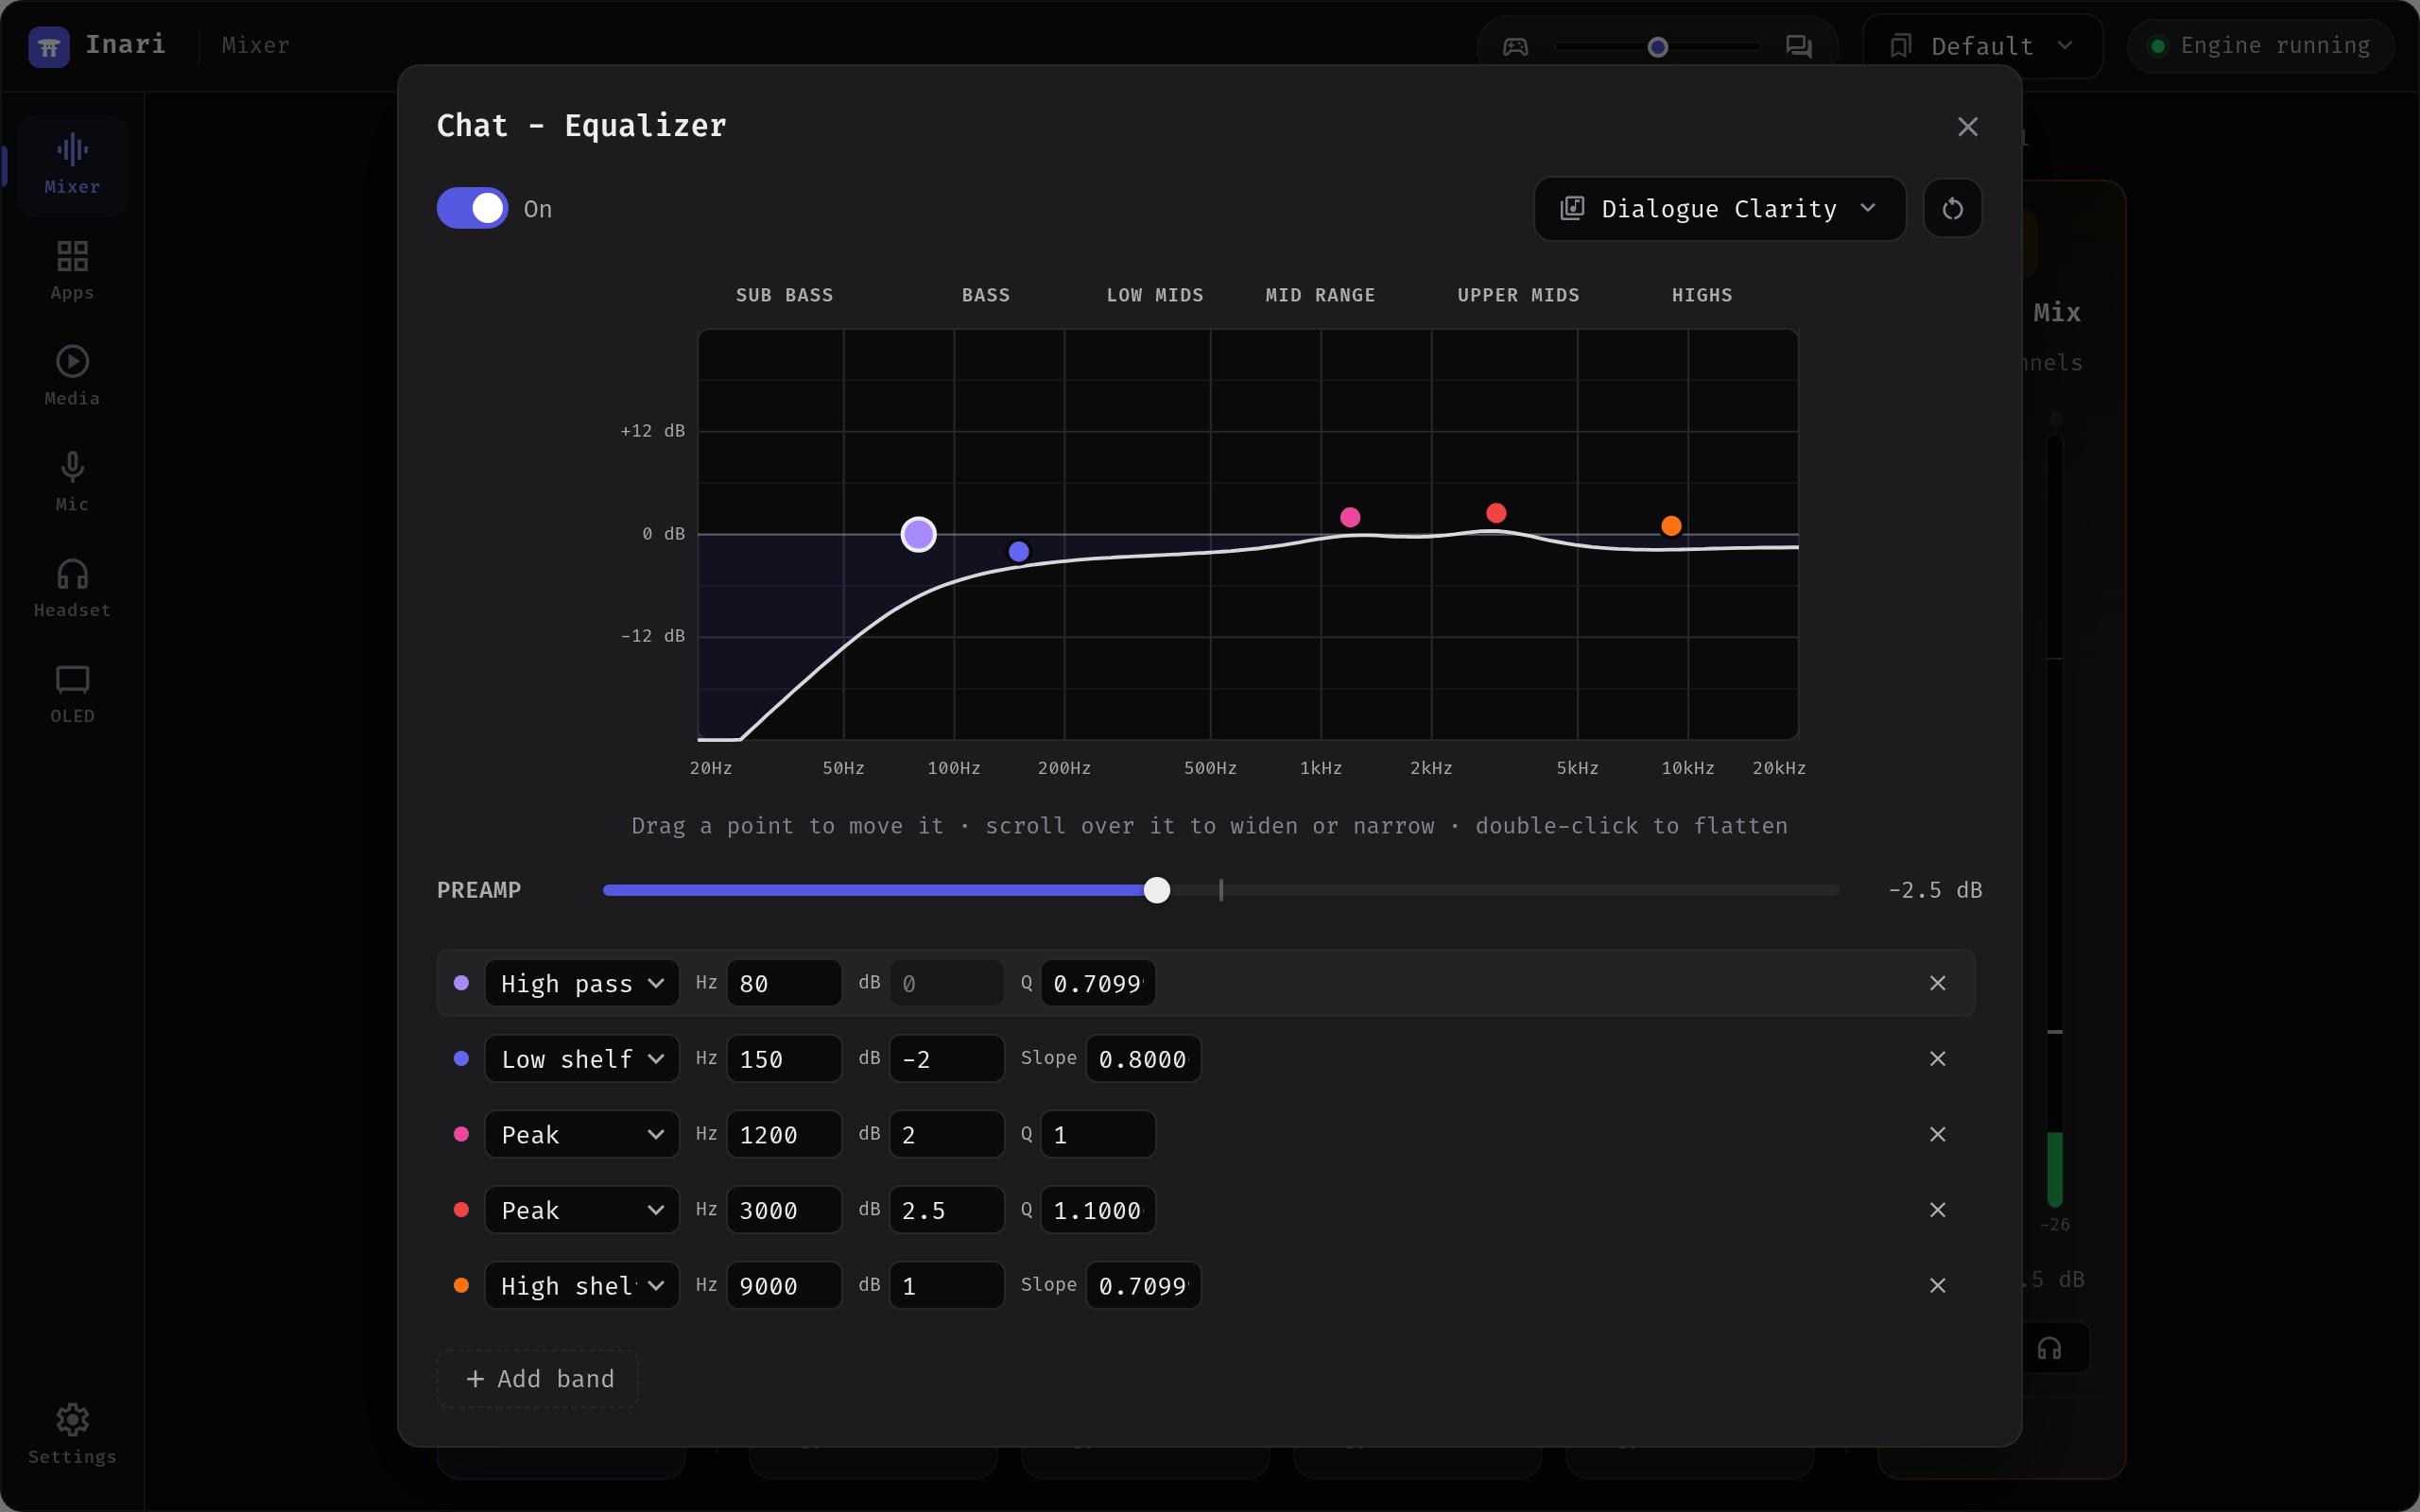The height and width of the screenshot is (1512, 2420).
Task: Click the Peak Hz field 1200
Action: 784,1134
